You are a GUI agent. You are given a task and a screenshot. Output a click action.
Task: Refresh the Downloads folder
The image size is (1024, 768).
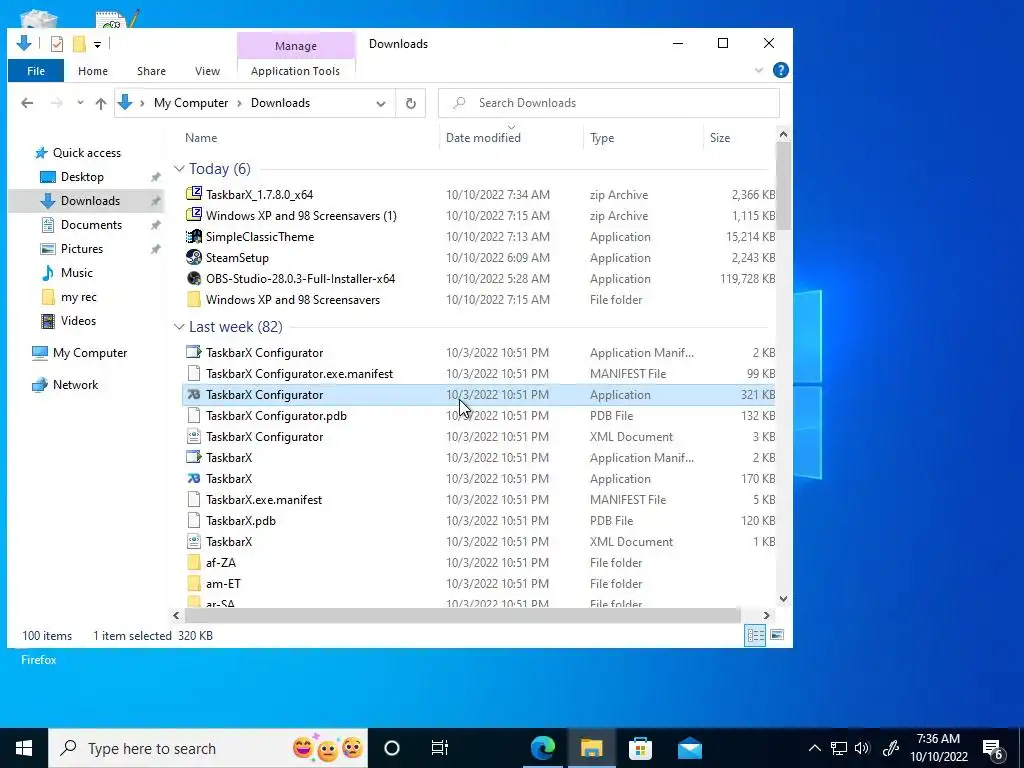point(411,103)
